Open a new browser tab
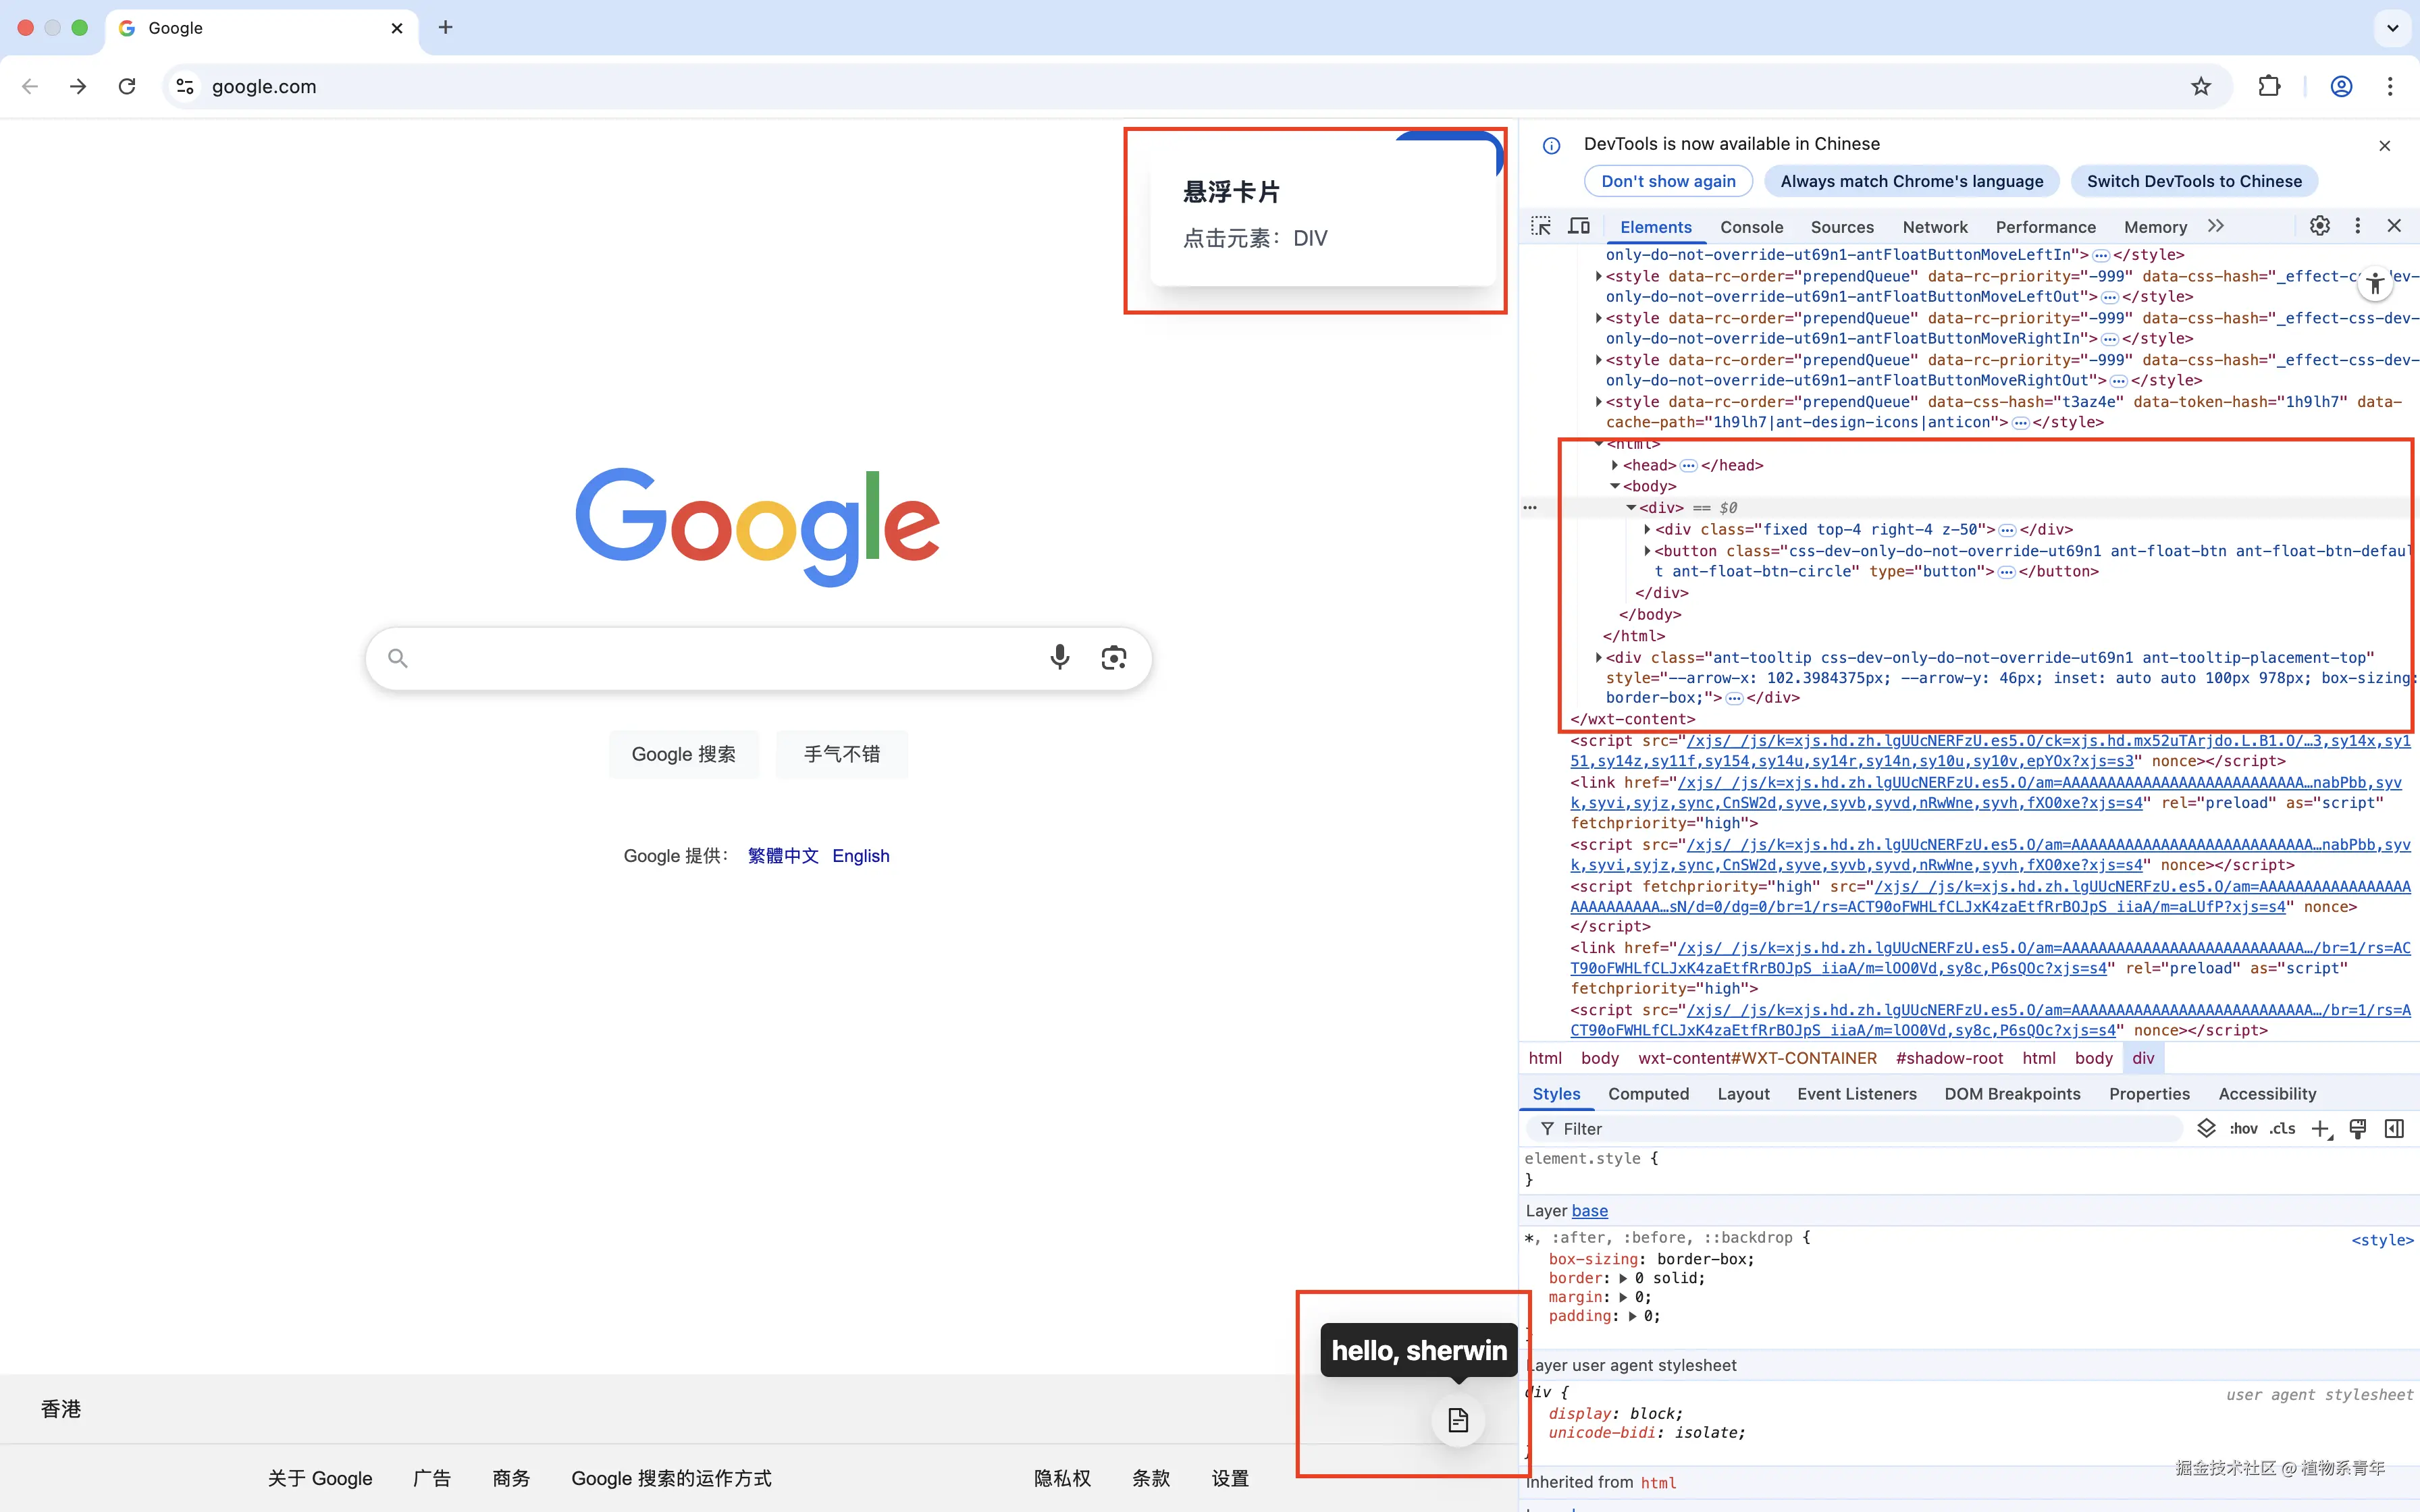 [446, 28]
